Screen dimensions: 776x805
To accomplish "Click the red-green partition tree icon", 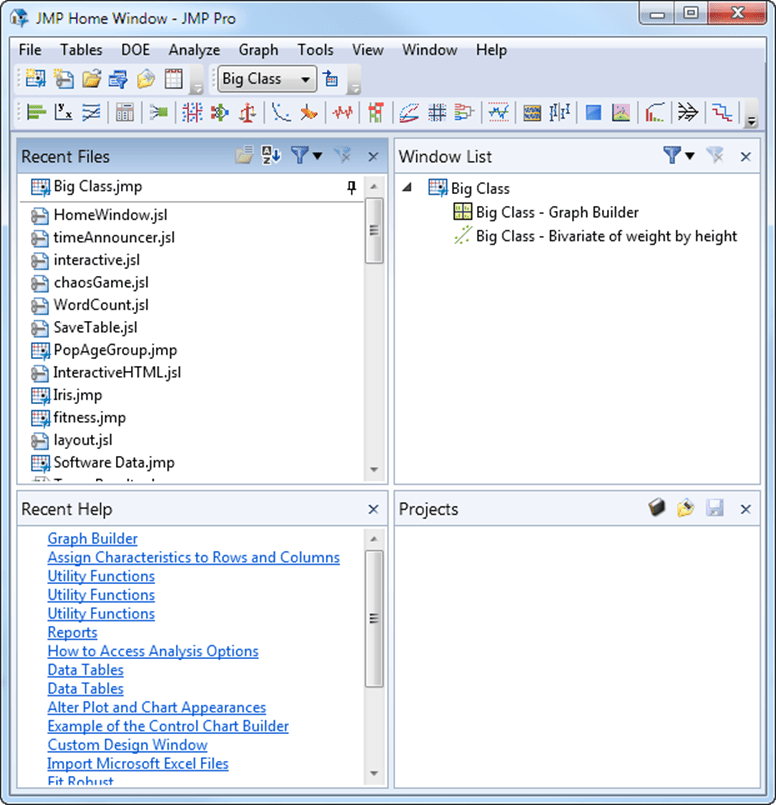I will 376,112.
